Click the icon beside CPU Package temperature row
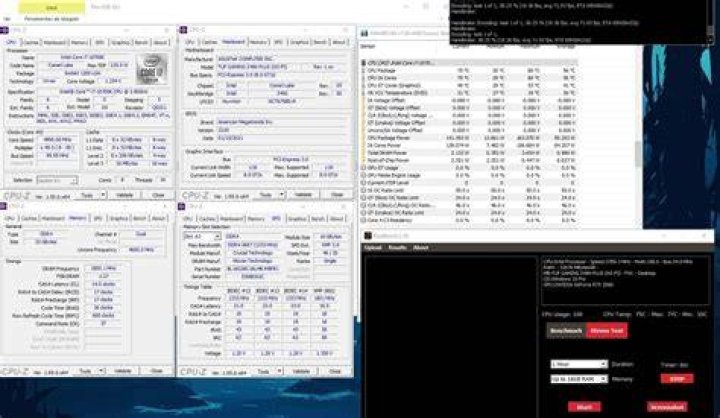This screenshot has width=720, height=418. click(x=364, y=71)
